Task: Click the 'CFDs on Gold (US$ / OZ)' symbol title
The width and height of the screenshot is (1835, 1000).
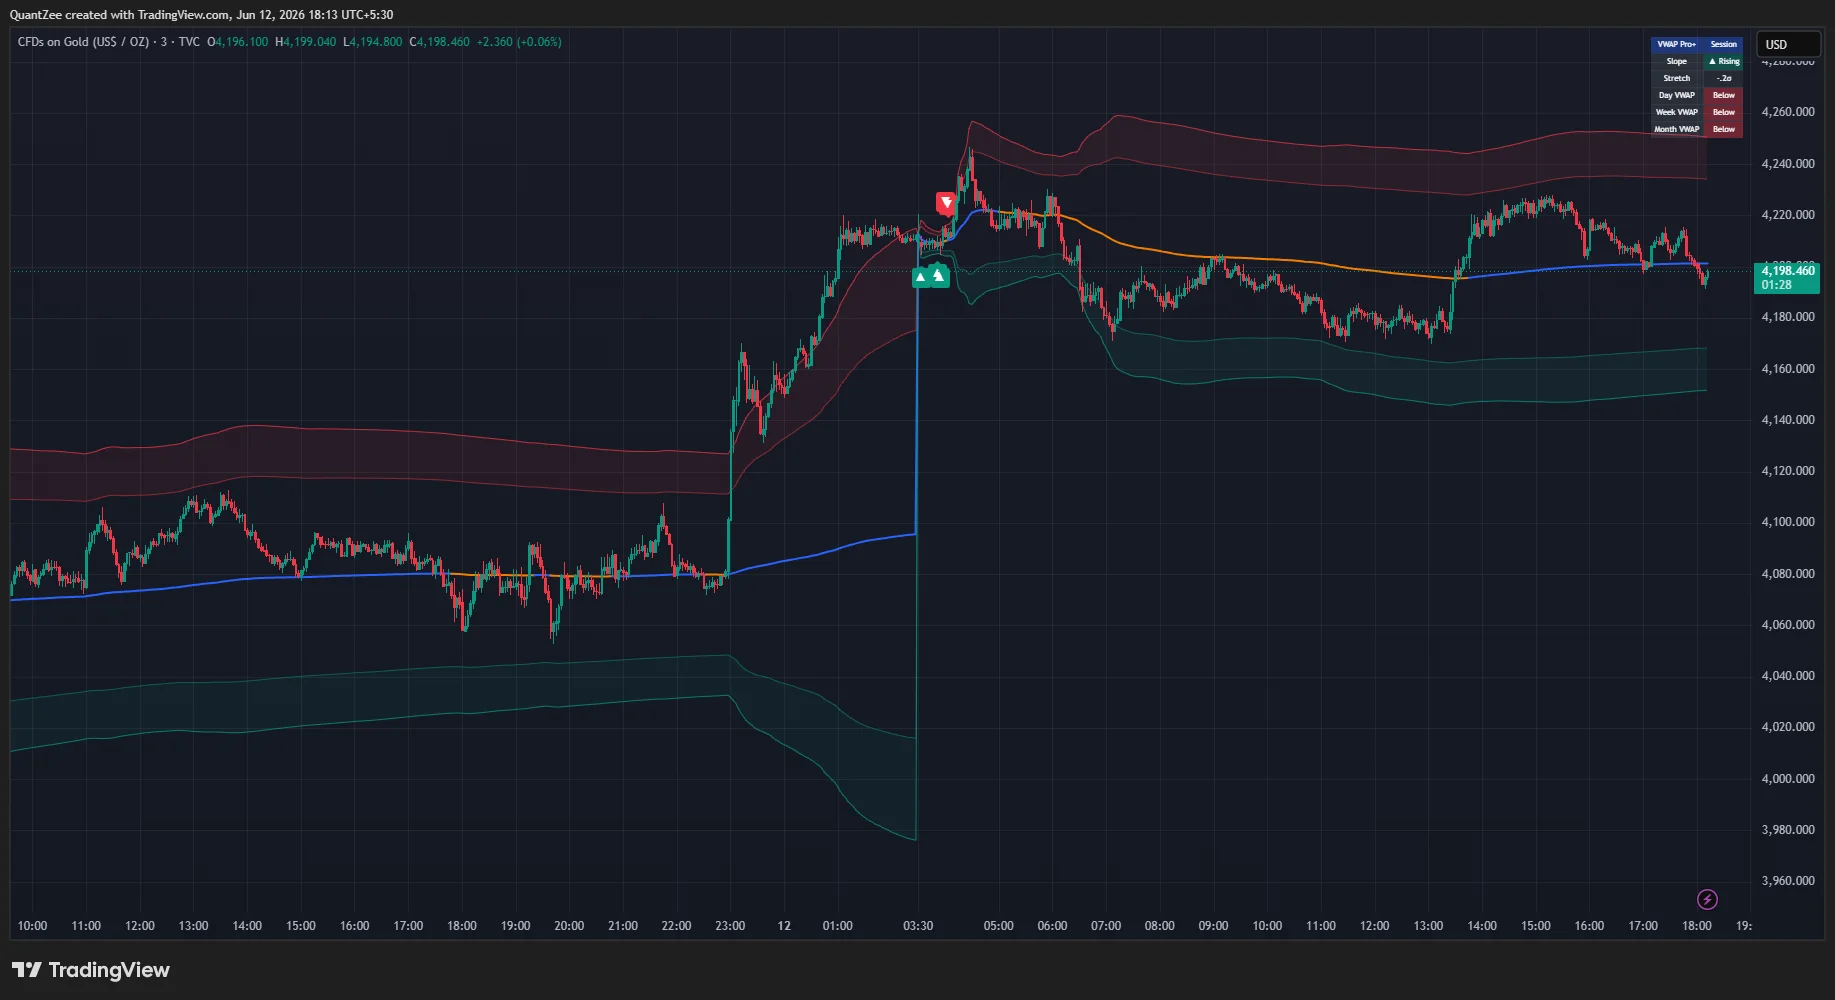Action: tap(83, 42)
